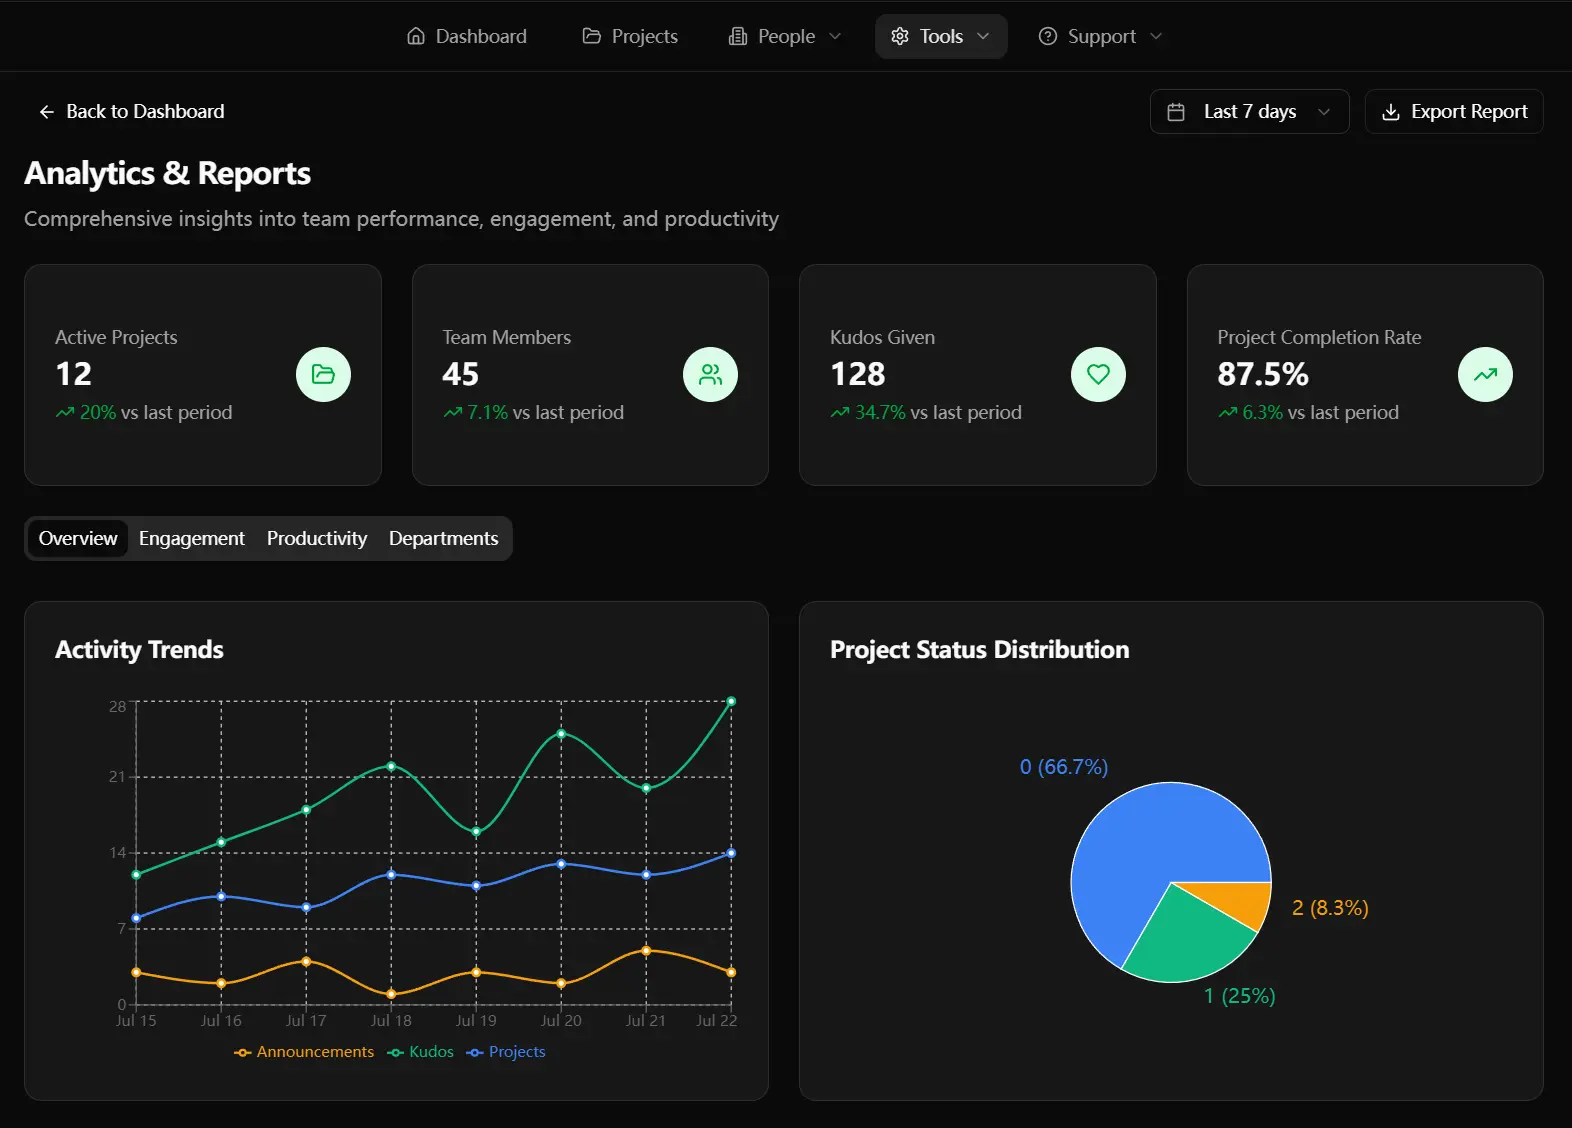Switch to the Engagement tab
This screenshot has width=1572, height=1128.
click(x=192, y=538)
